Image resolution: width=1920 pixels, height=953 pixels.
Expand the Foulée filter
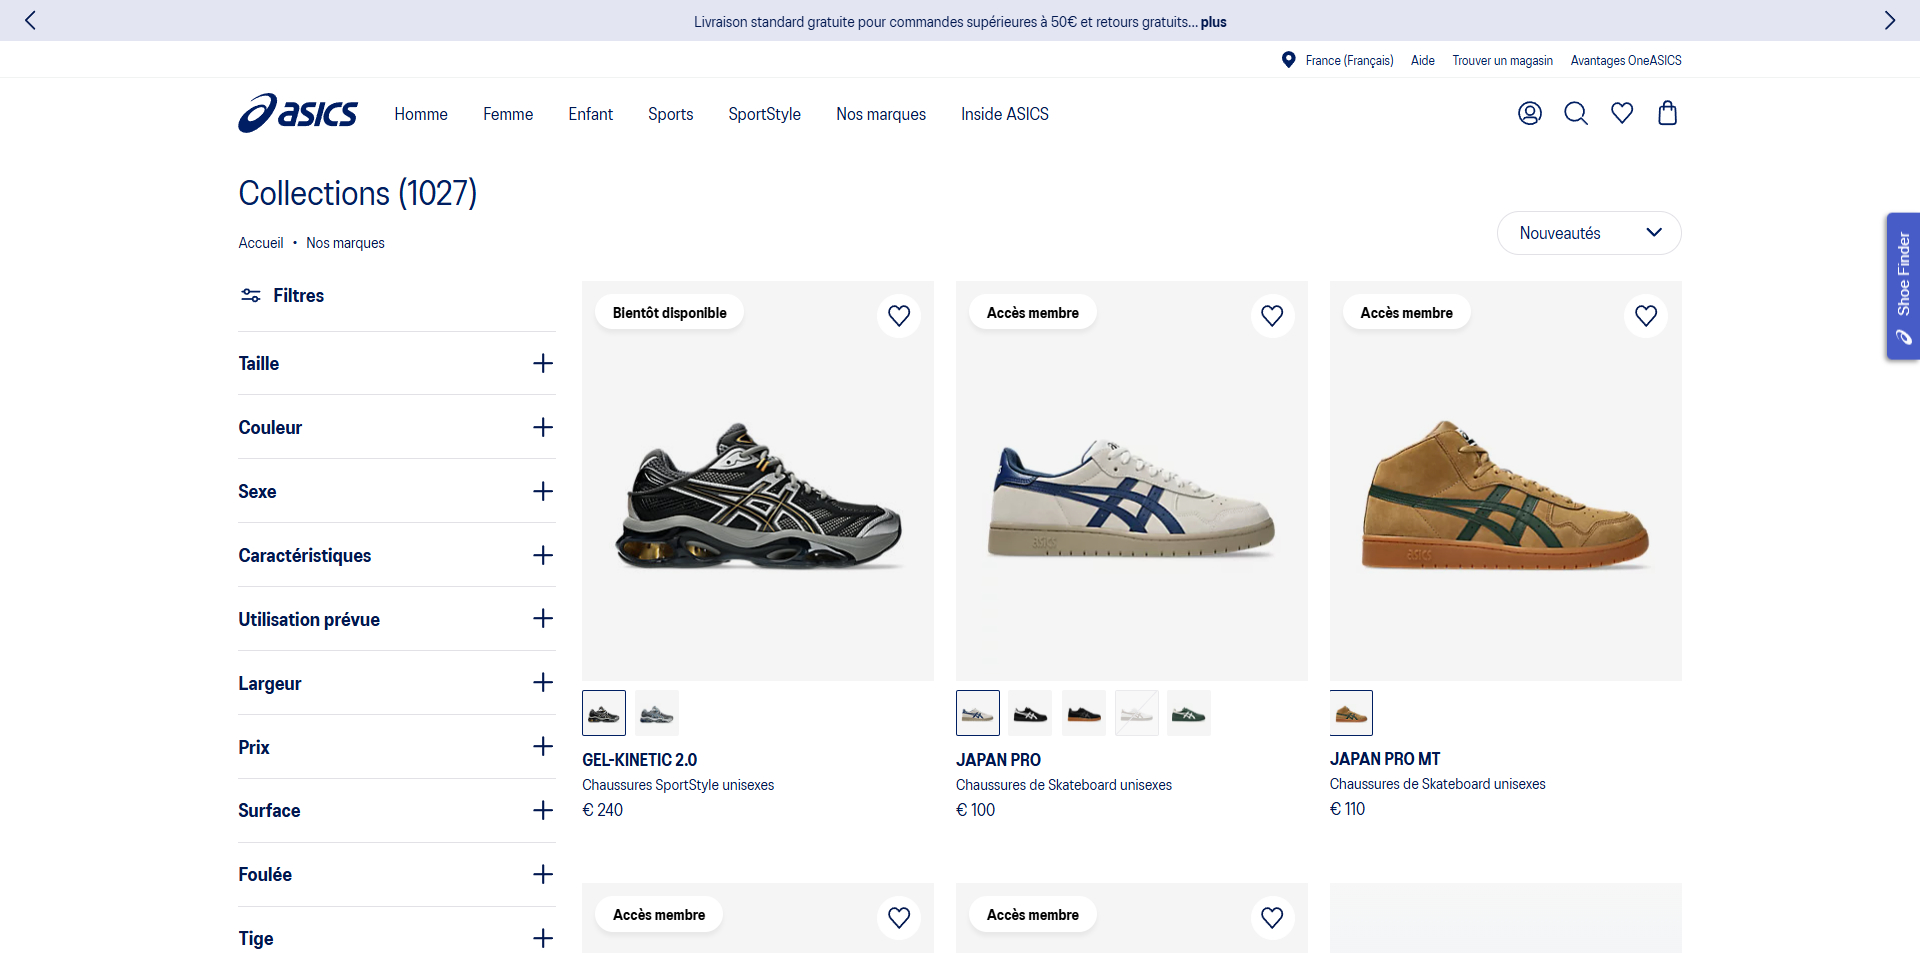coord(396,874)
